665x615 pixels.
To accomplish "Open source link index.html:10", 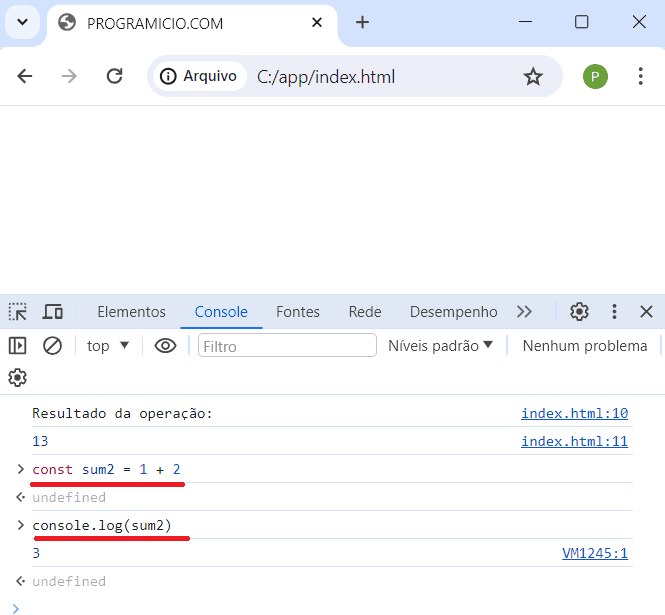I will pyautogui.click(x=574, y=413).
